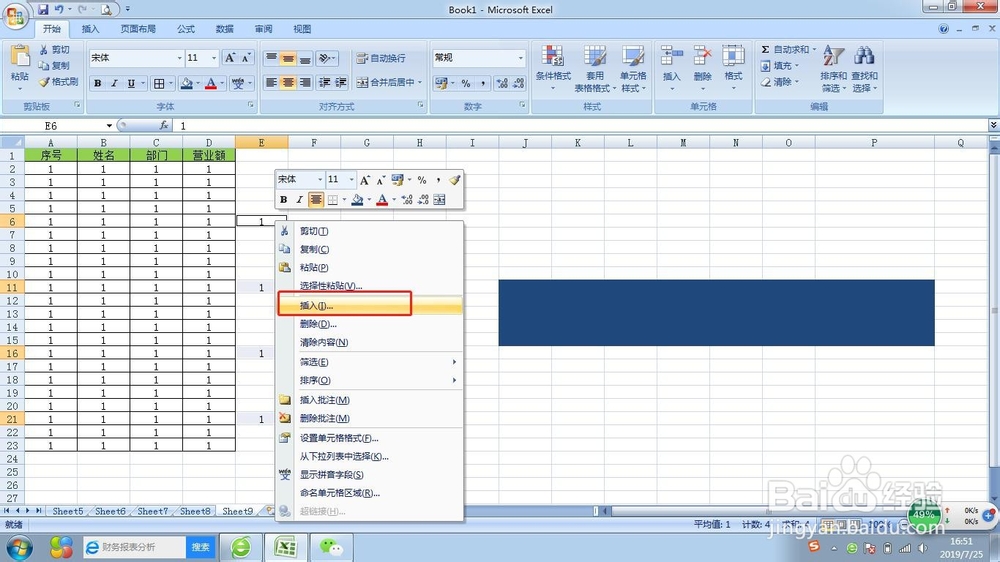The width and height of the screenshot is (1000, 562).
Task: Switch to 公式 ribbon tab
Action: coord(186,29)
